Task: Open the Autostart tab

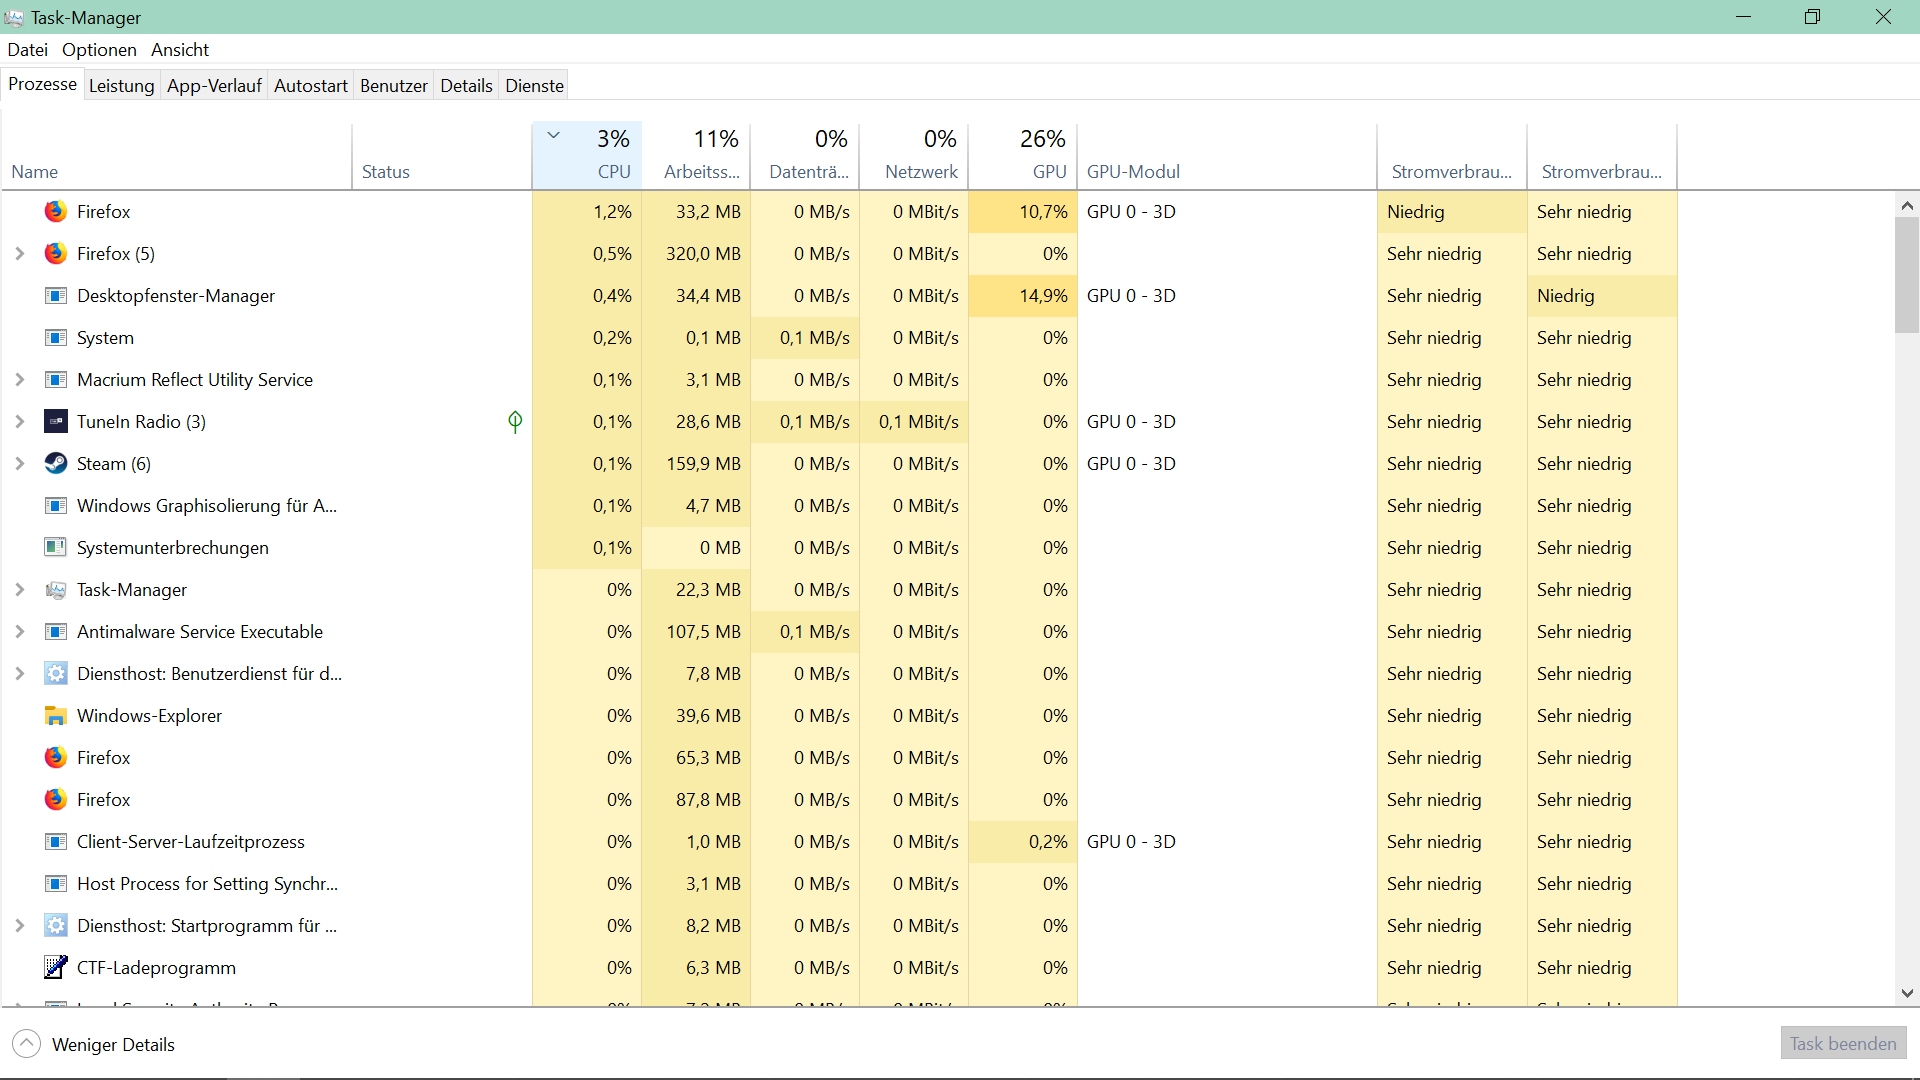Action: coord(310,85)
